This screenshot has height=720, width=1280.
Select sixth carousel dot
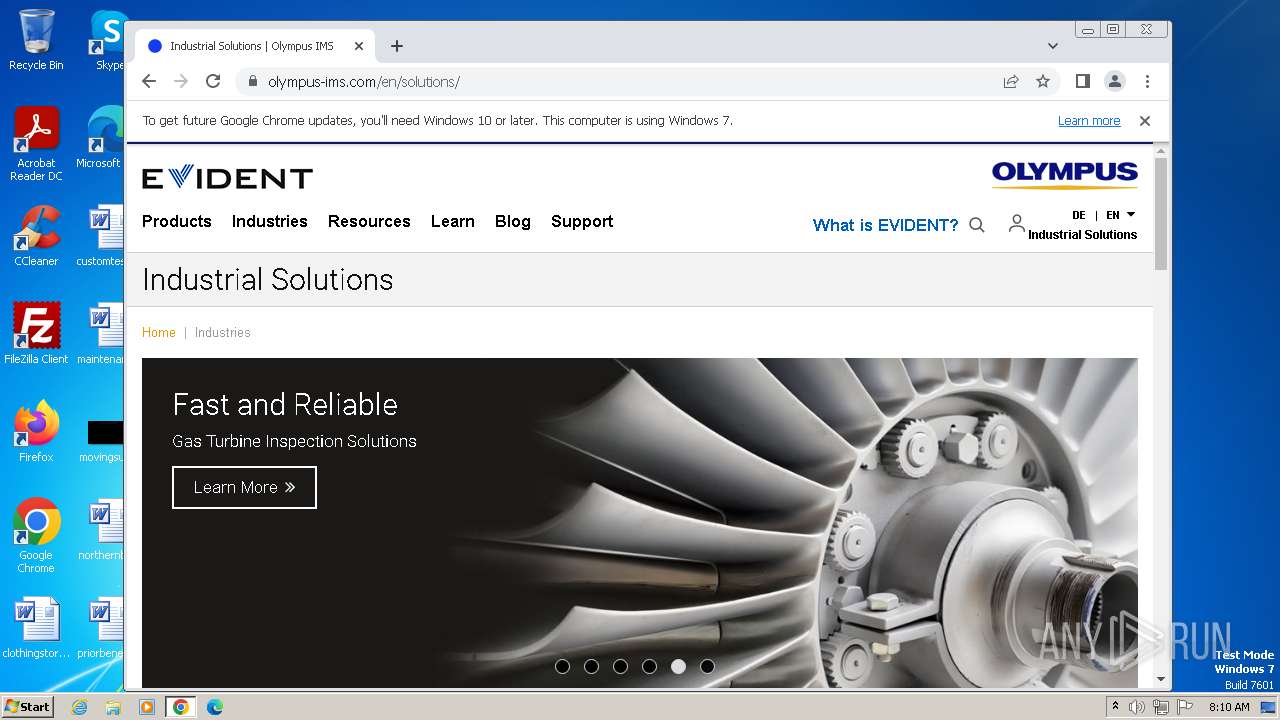click(707, 666)
